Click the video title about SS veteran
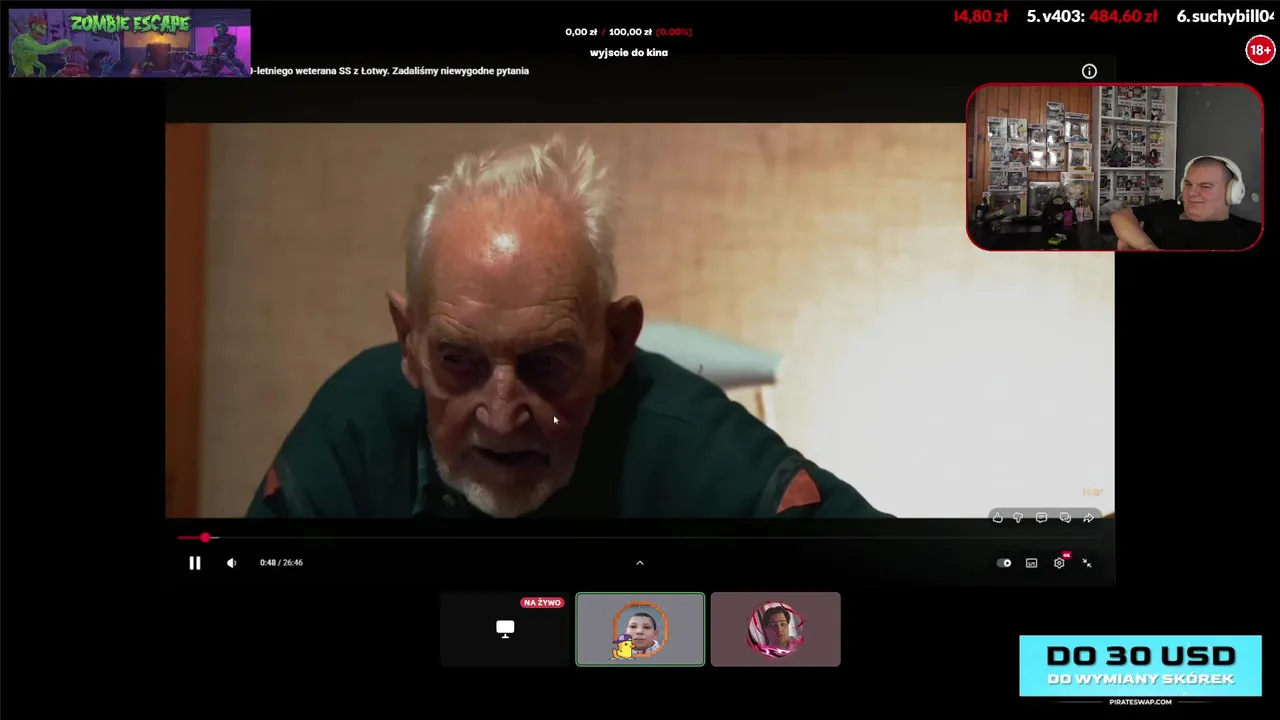 click(x=389, y=71)
